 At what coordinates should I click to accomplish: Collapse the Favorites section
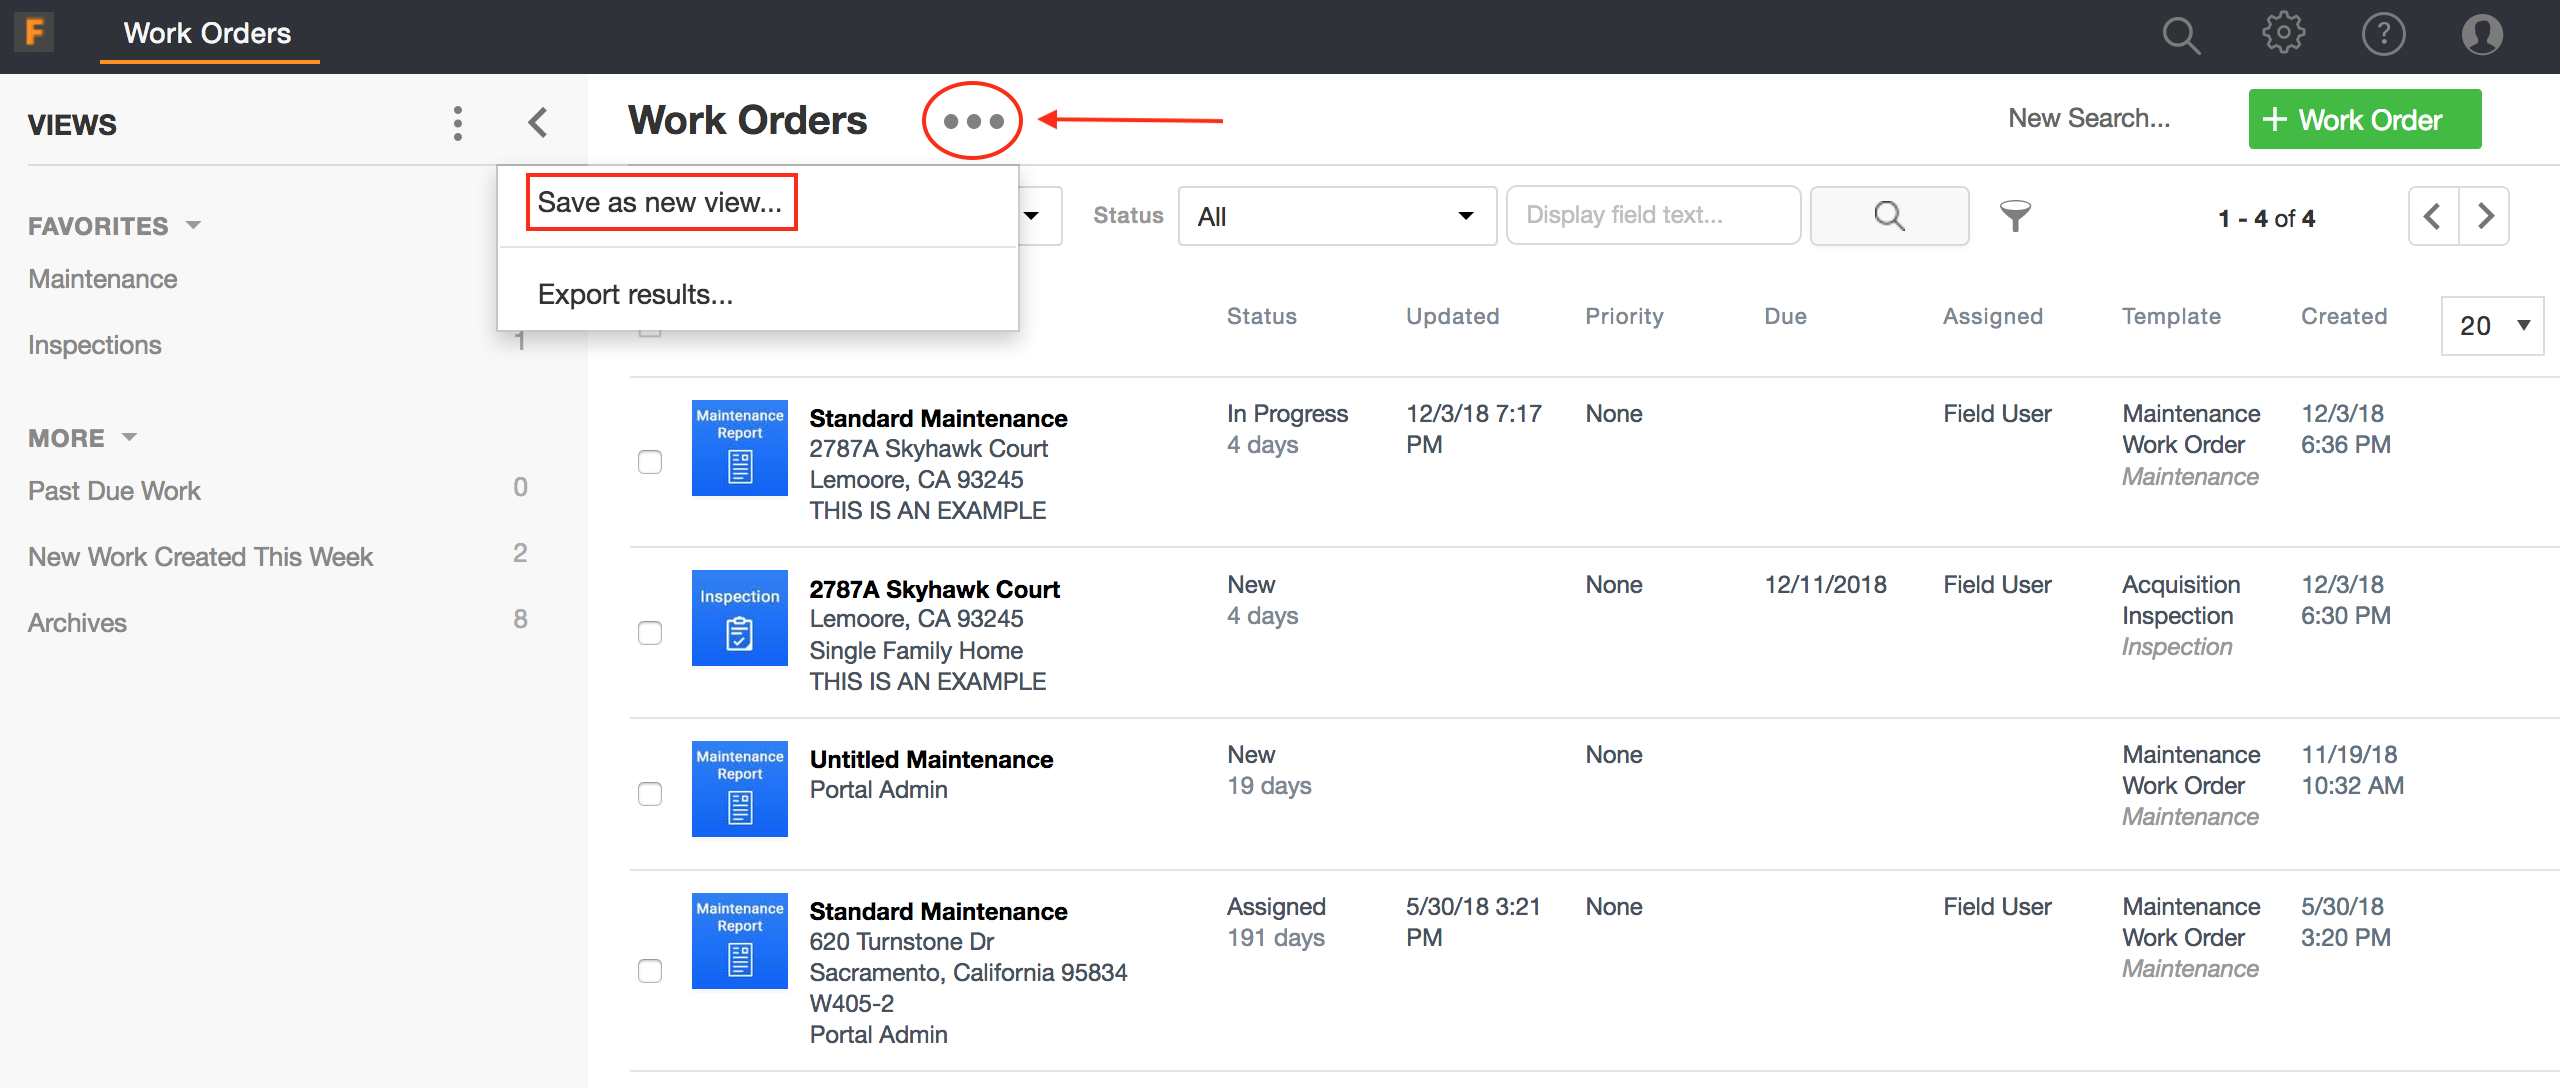(x=193, y=225)
